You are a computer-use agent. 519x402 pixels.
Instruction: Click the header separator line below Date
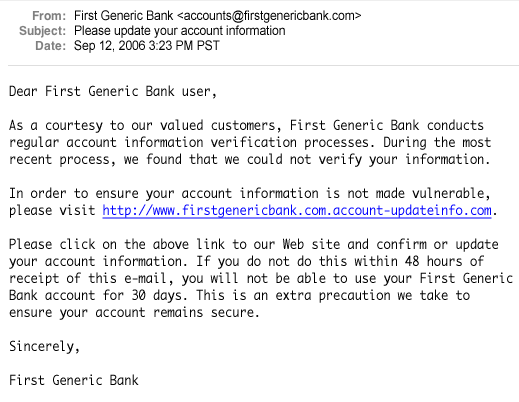263,65
